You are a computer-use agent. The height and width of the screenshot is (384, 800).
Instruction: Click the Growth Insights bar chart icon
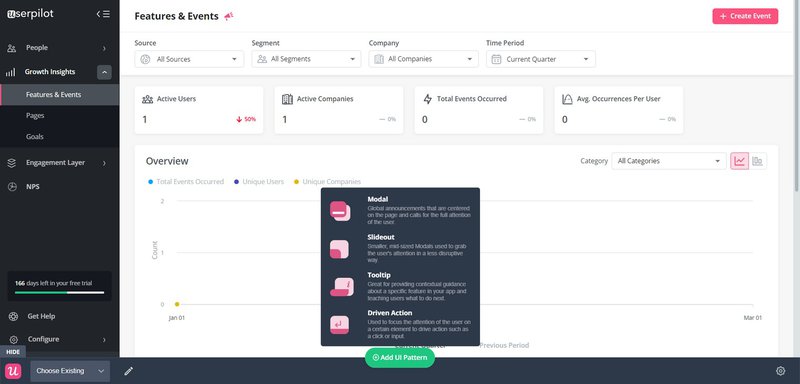tap(10, 72)
